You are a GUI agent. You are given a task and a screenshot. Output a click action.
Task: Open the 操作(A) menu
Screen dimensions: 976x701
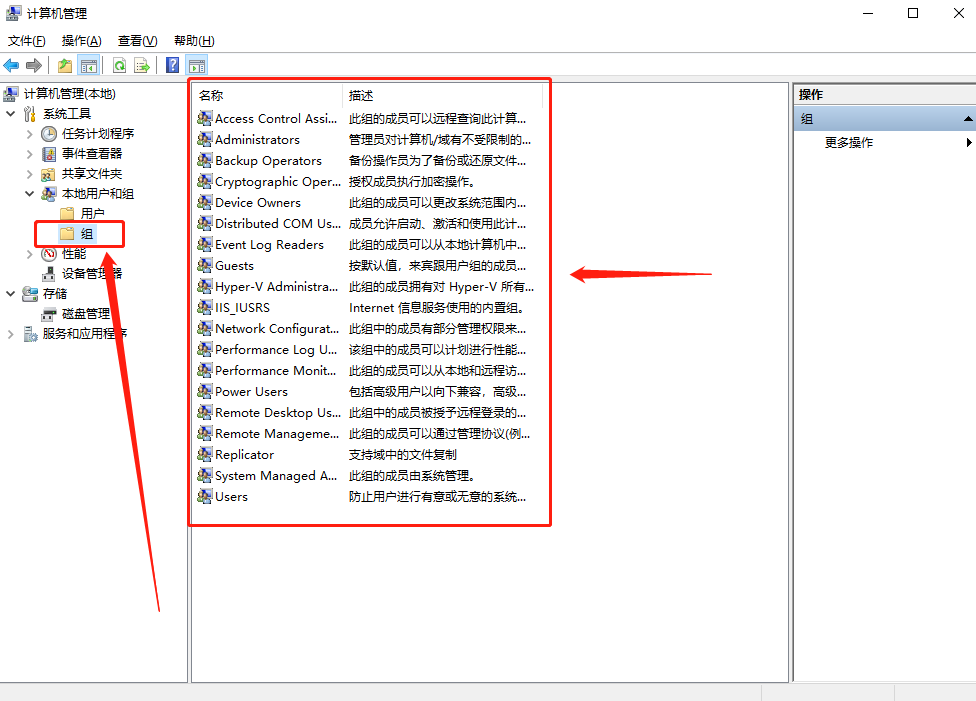(81, 41)
